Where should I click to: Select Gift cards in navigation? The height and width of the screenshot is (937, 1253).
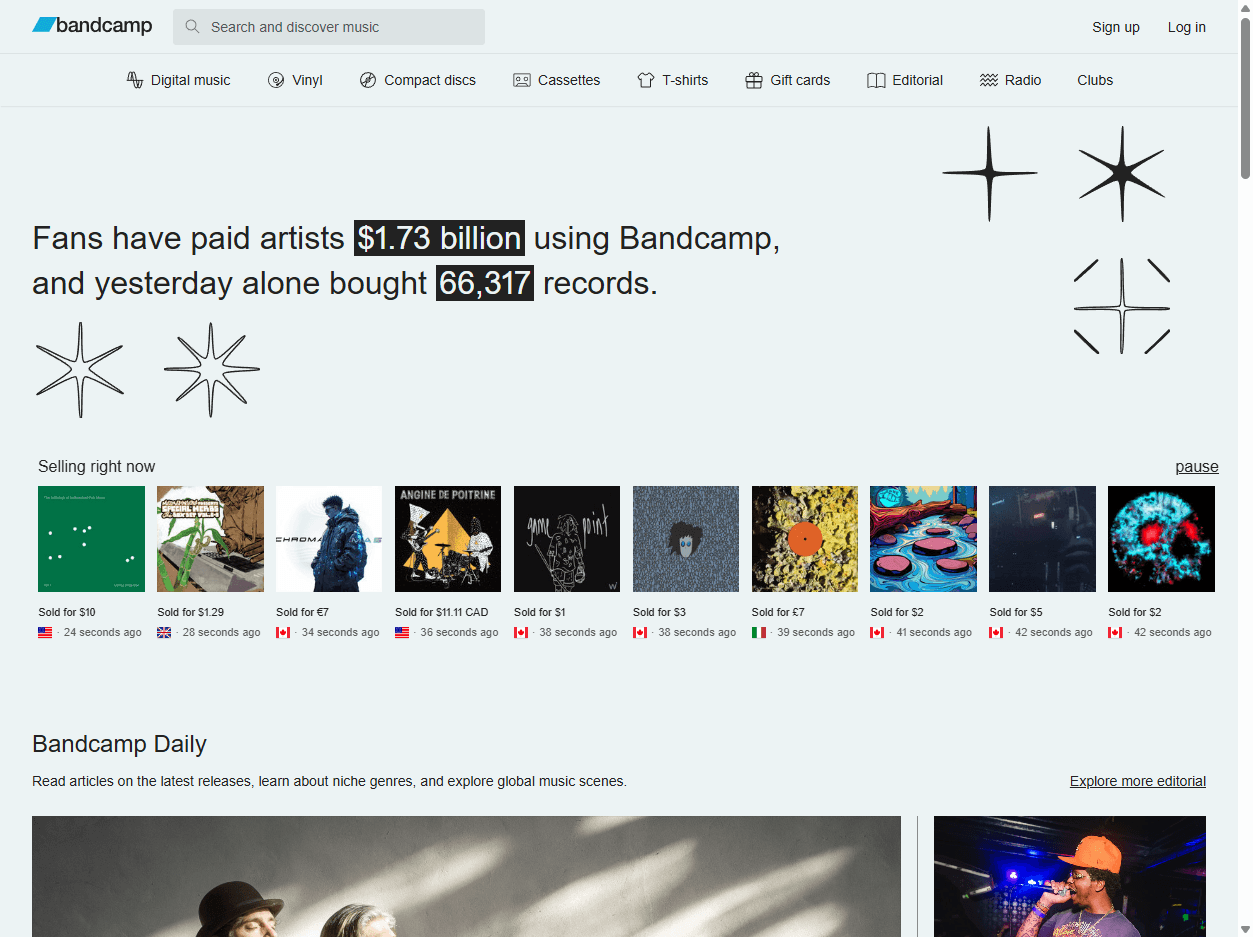point(788,80)
